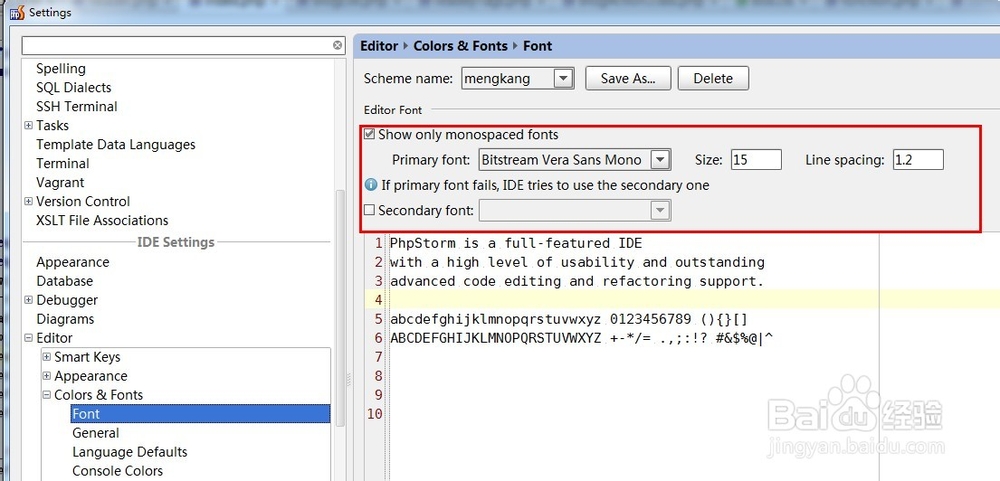Expand the Version Control tree node
Image resolution: width=1000 pixels, height=481 pixels.
[28, 202]
